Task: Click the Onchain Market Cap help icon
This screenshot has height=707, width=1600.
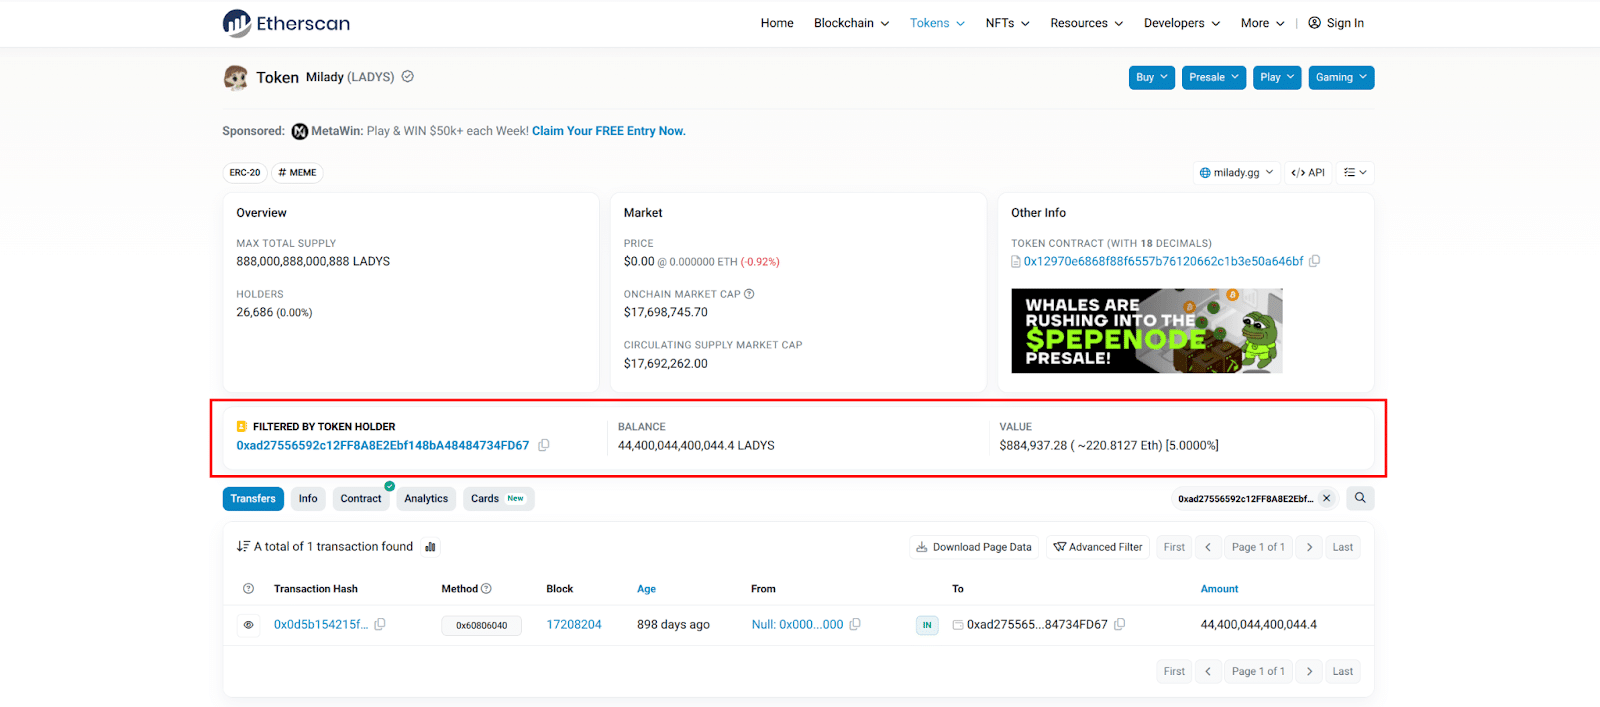Action: point(749,294)
